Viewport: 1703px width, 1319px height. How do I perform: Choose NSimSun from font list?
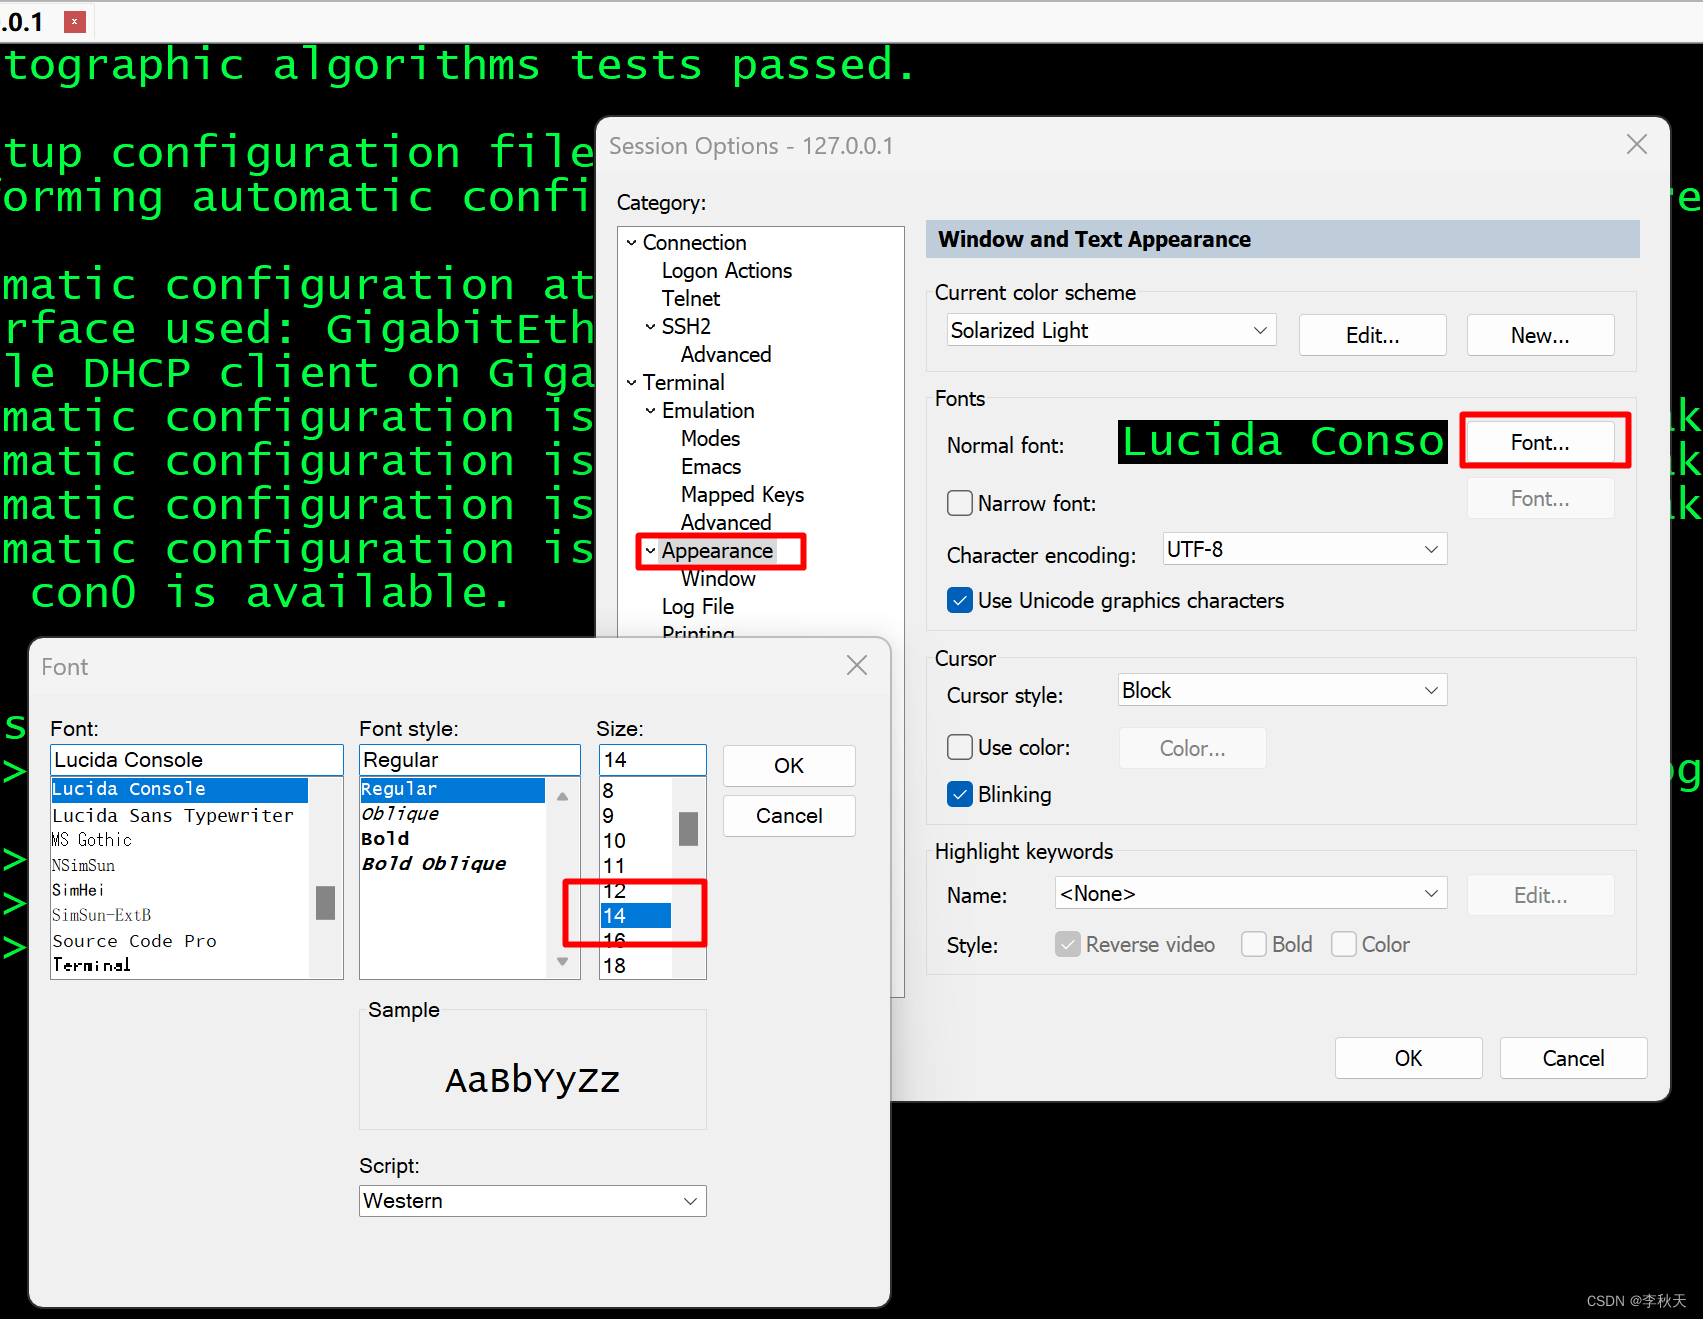click(84, 865)
